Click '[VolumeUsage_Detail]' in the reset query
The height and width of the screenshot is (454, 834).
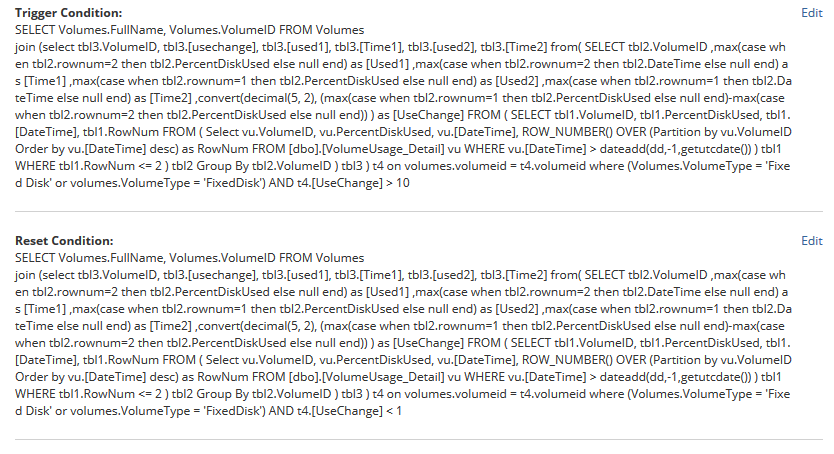[383, 377]
